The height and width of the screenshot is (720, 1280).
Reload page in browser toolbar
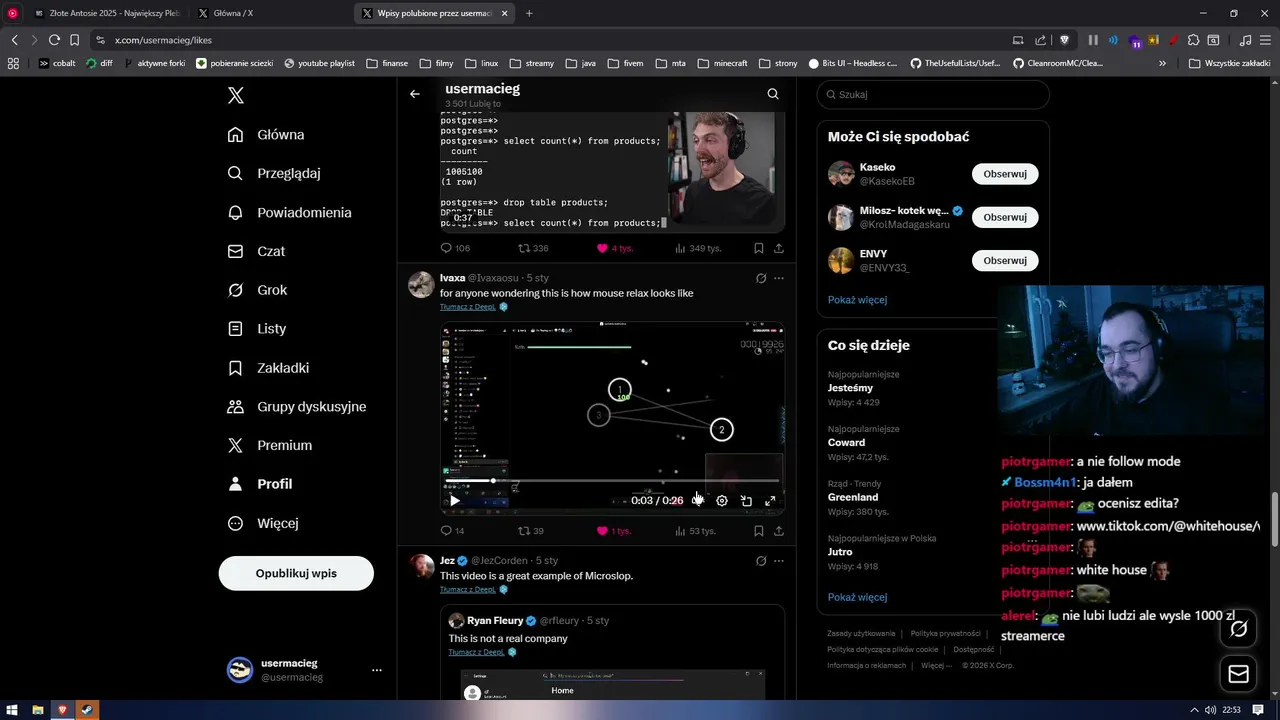(54, 40)
